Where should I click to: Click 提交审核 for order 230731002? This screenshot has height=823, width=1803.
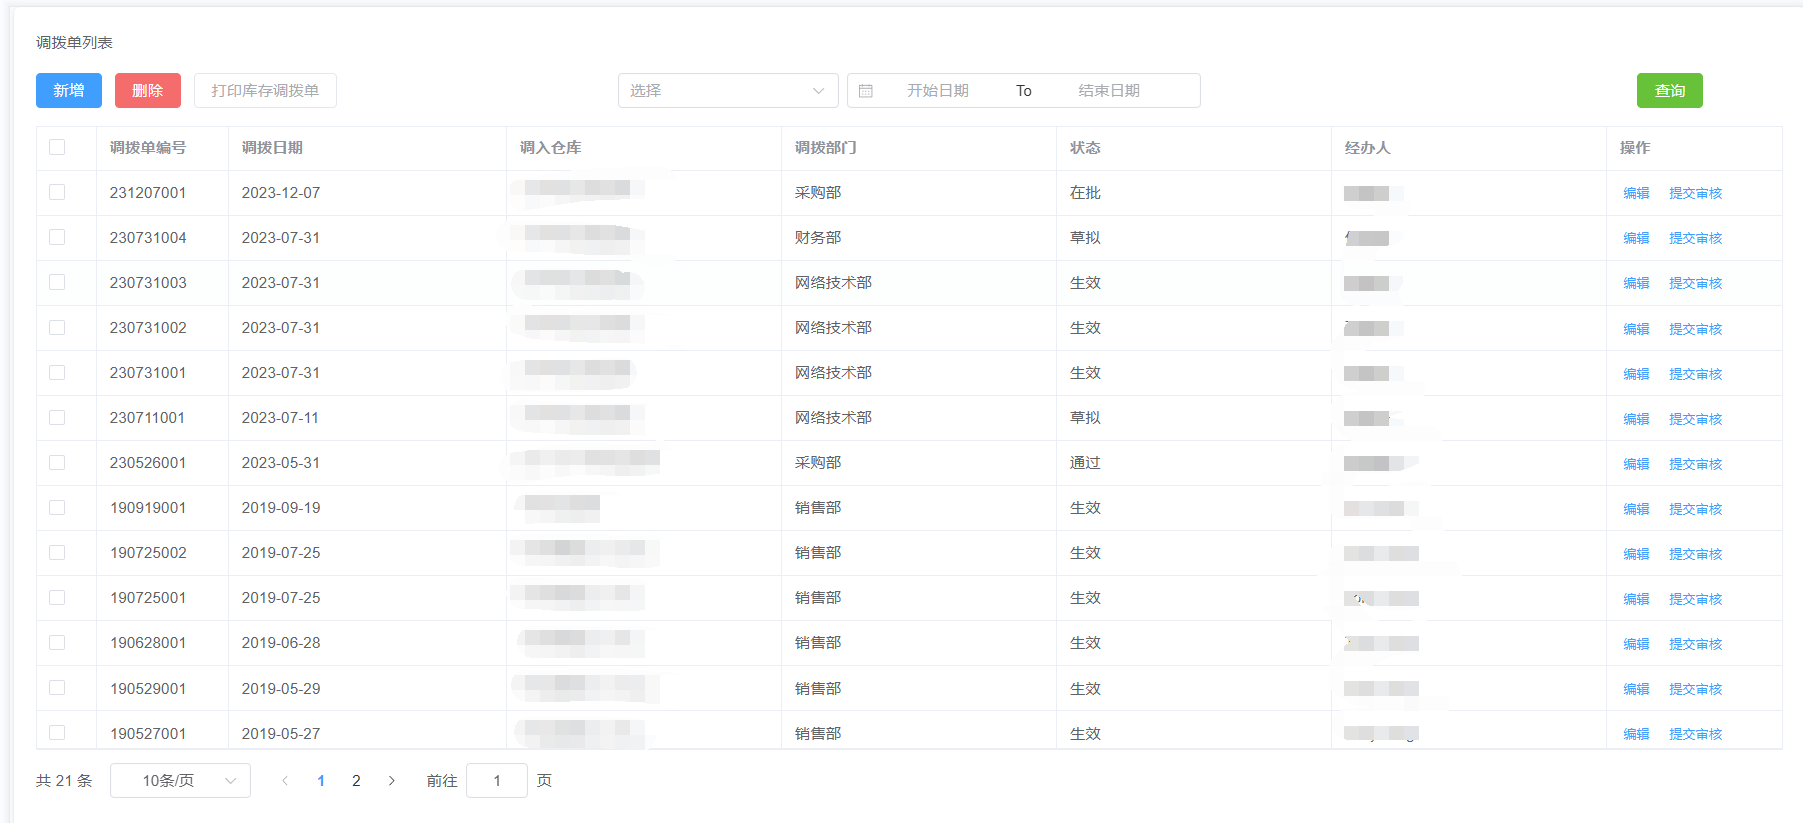[1695, 329]
